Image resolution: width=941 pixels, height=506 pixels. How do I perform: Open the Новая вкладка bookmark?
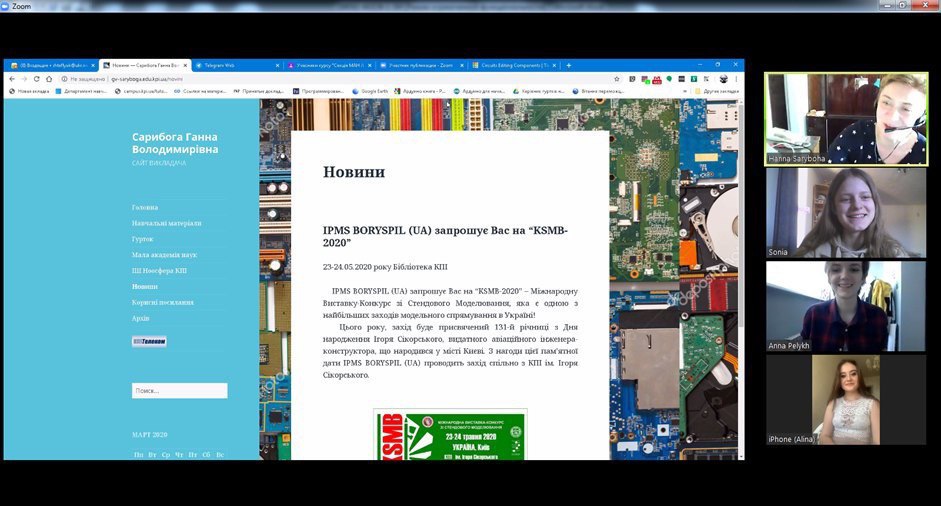[29, 91]
